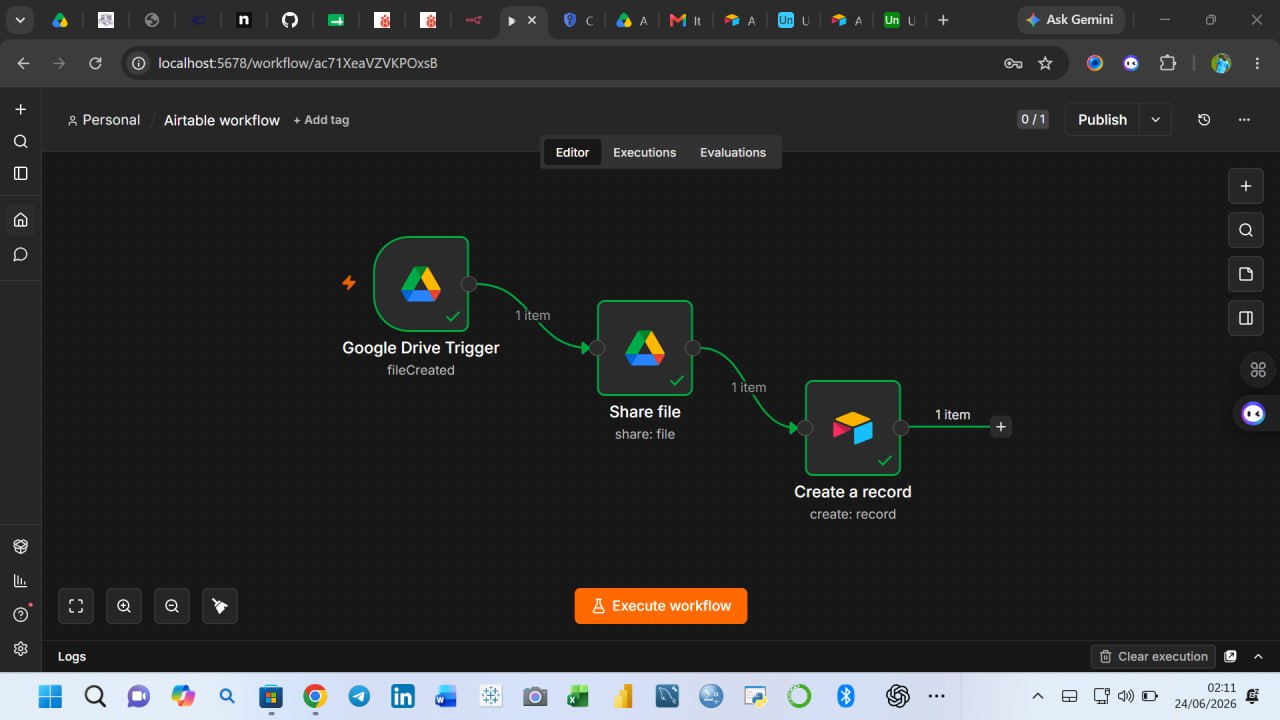
Task: Click the Airtable workflow name field
Action: point(222,120)
